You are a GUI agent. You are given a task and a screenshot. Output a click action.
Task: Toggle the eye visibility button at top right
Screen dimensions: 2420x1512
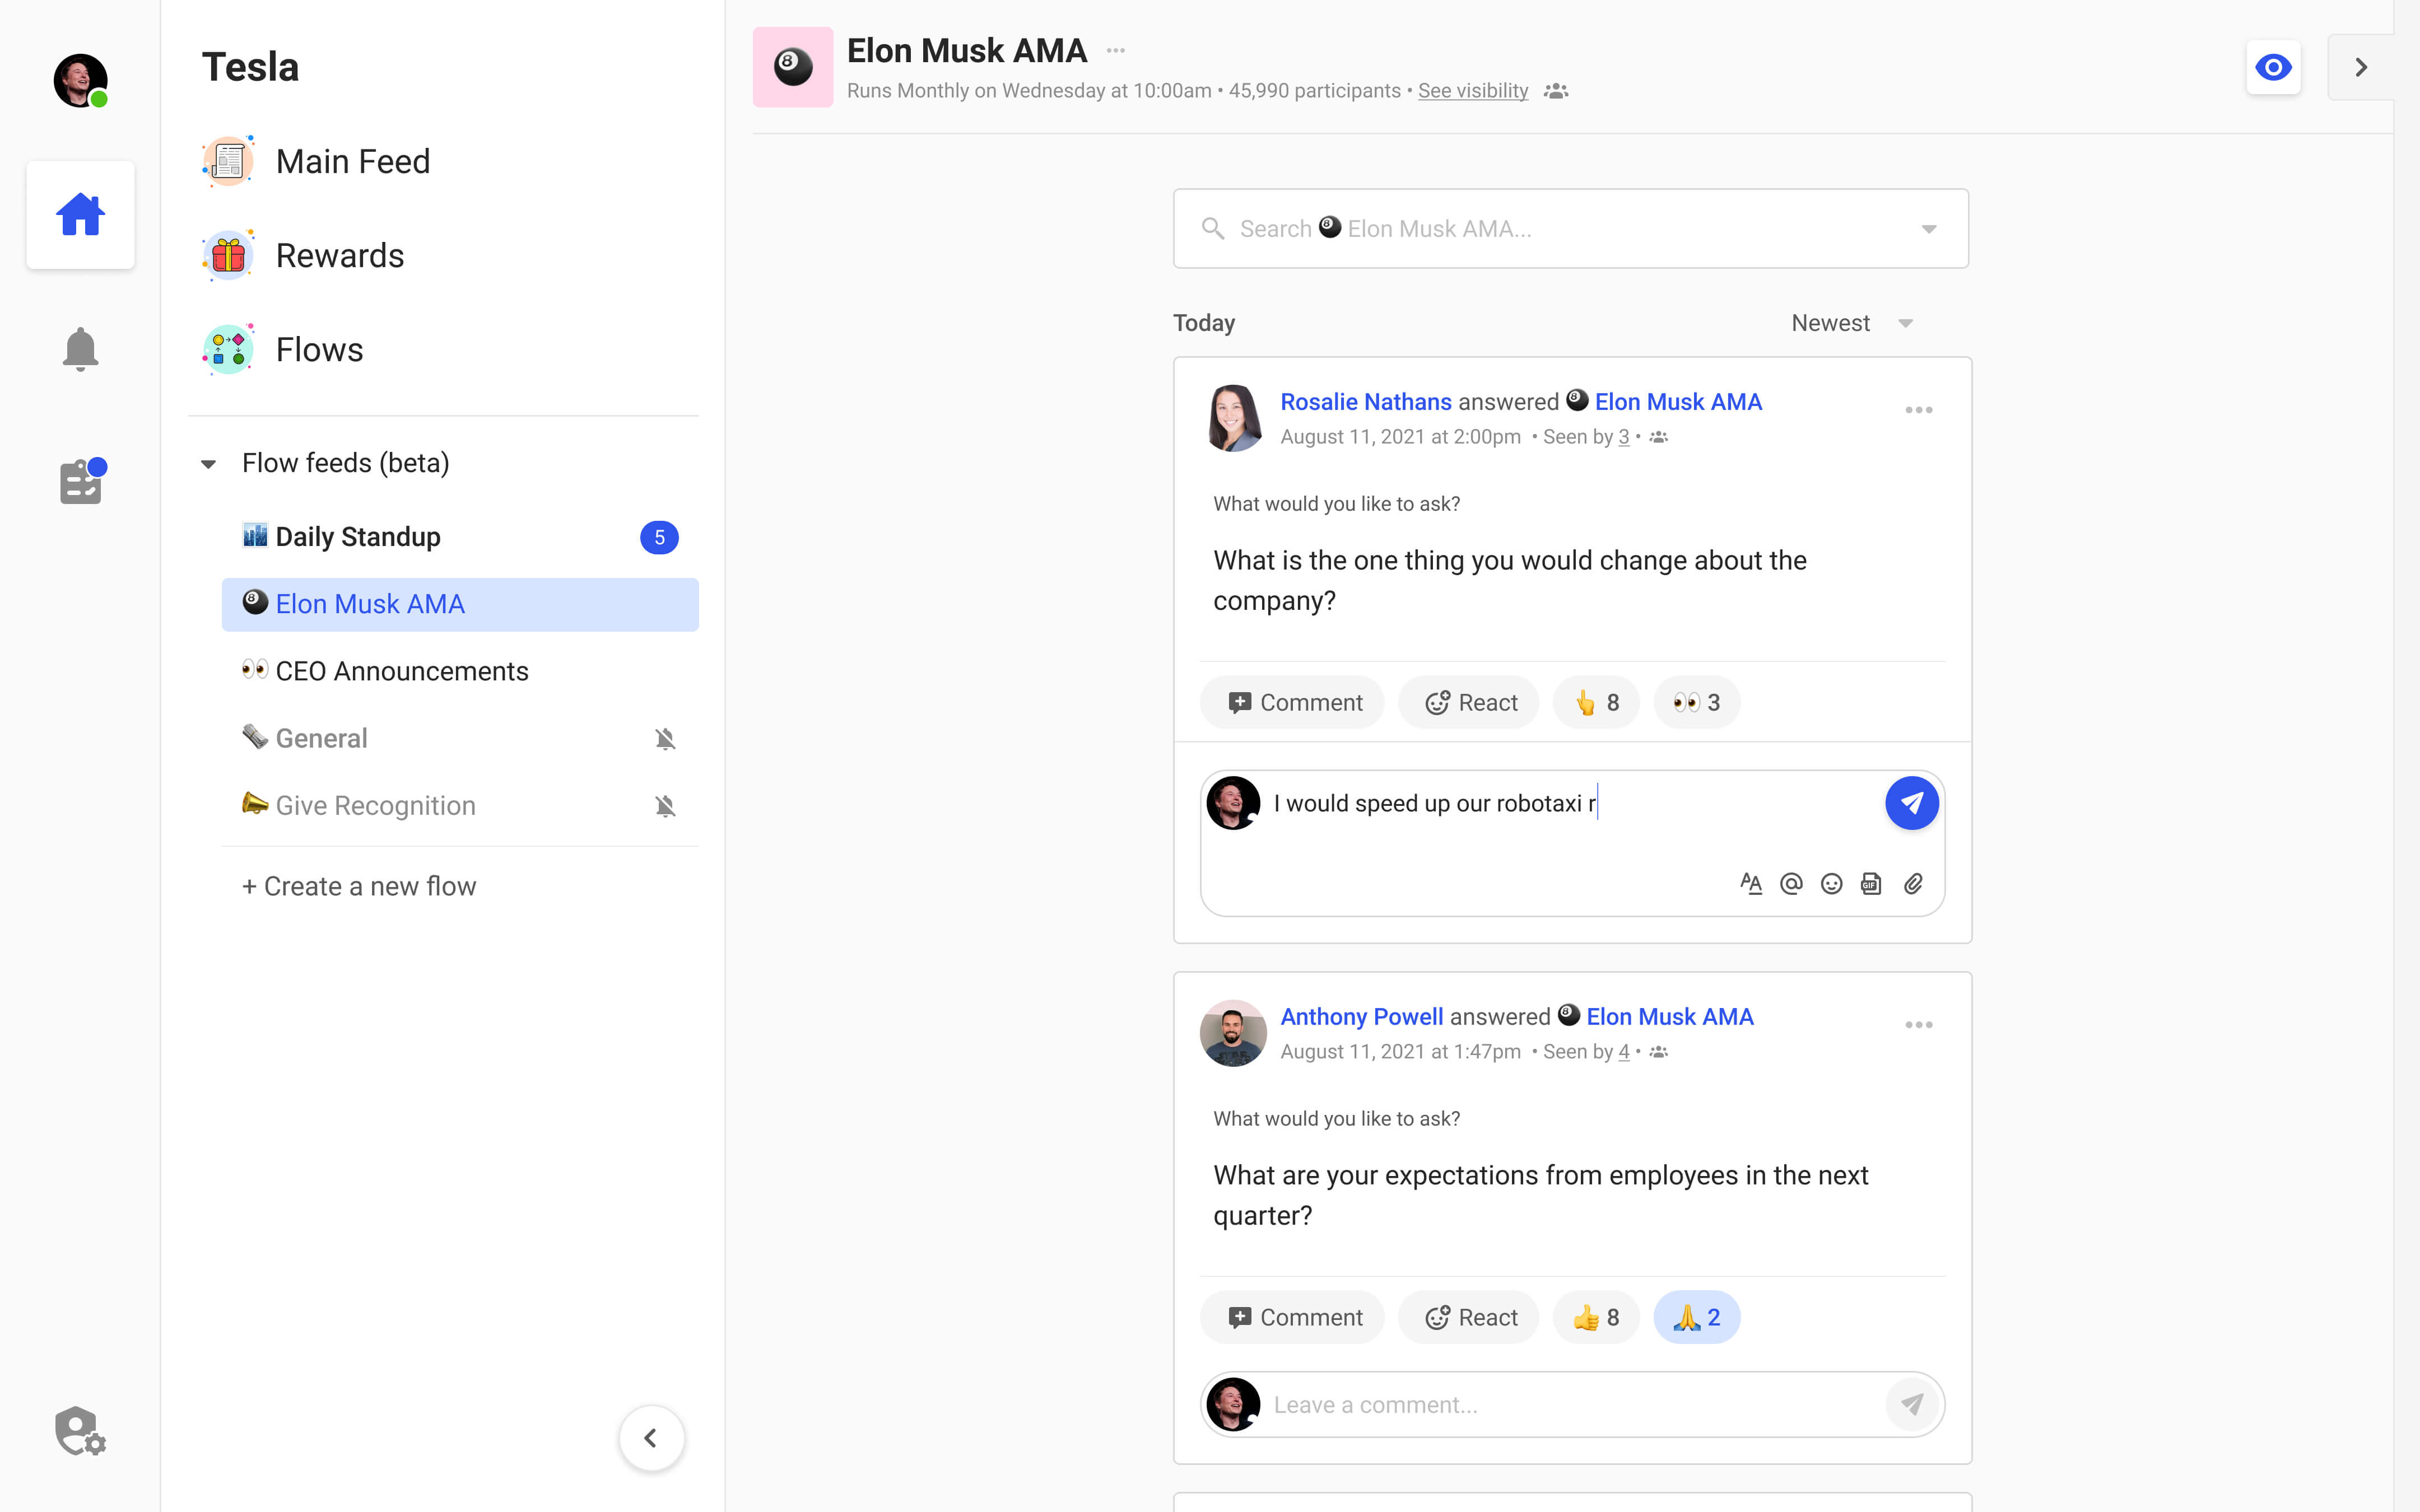2273,67
